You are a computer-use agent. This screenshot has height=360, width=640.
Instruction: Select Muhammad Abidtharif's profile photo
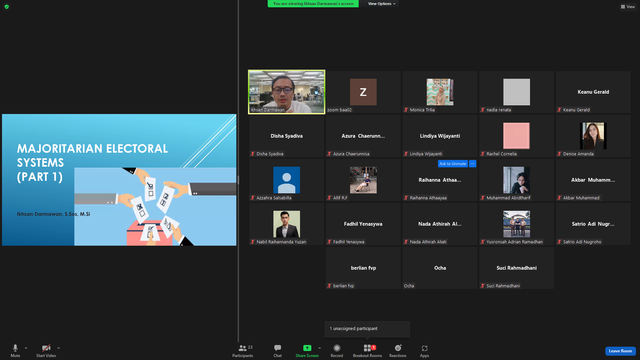pyautogui.click(x=516, y=180)
